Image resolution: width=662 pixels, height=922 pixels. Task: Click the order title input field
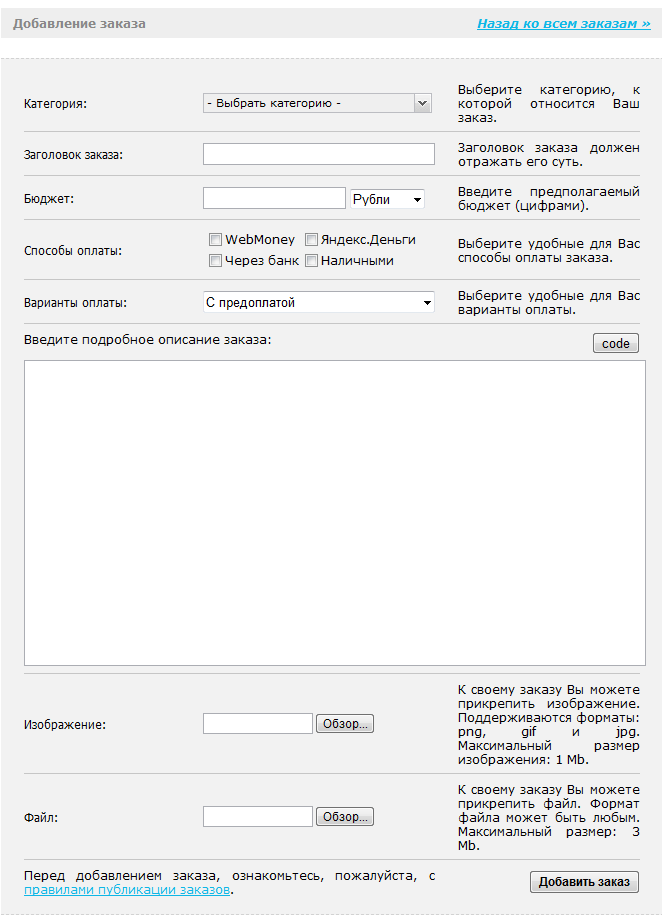[318, 154]
